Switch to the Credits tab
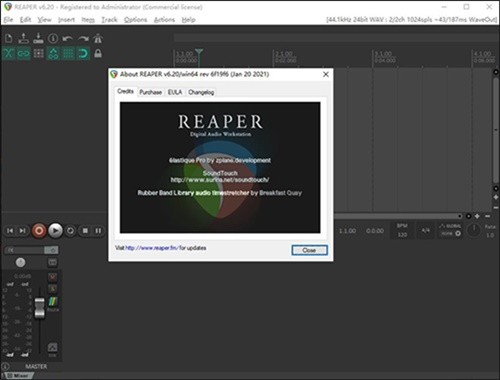Image resolution: width=500 pixels, height=380 pixels. pos(126,91)
